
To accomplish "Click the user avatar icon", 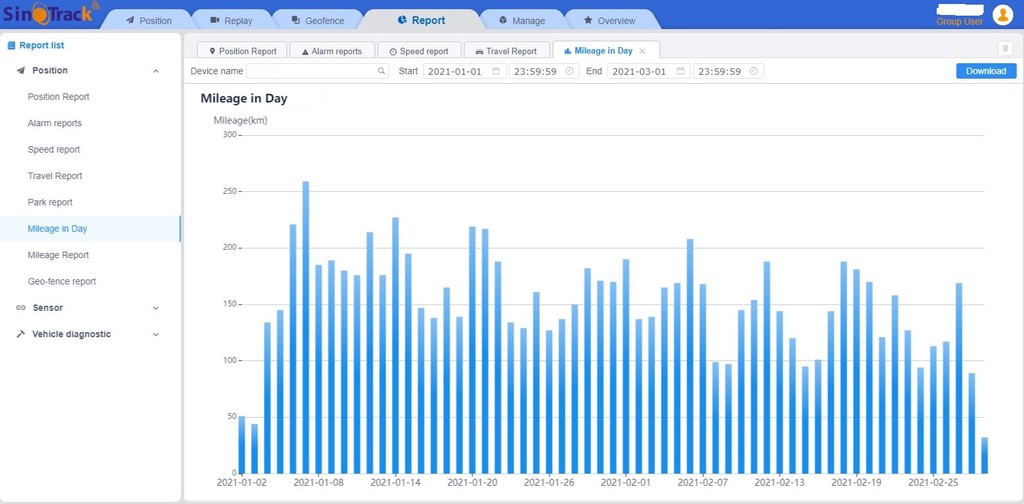I will (1002, 14).
